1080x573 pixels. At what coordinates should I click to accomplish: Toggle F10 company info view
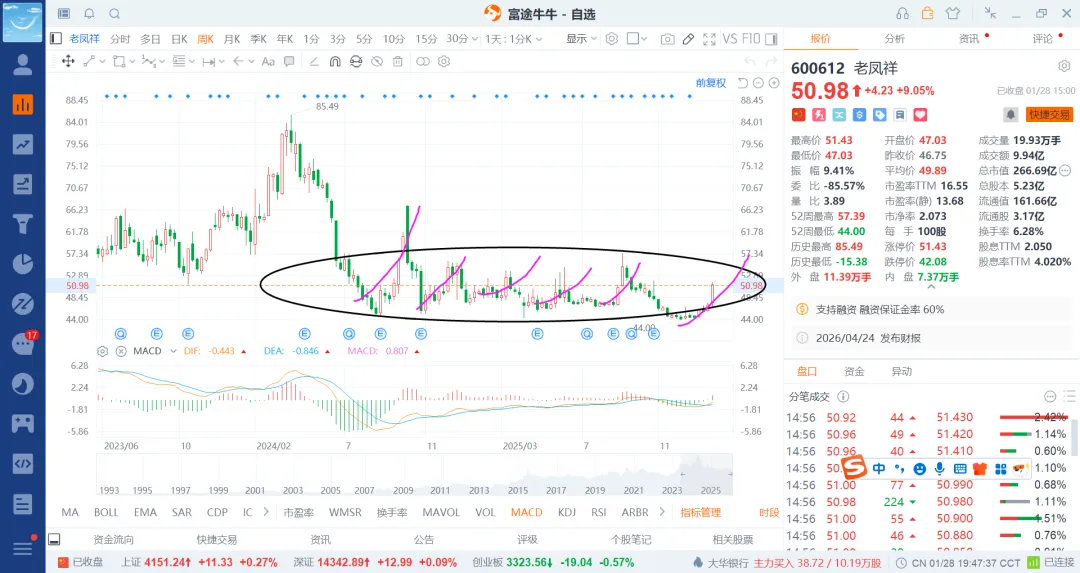click(751, 39)
